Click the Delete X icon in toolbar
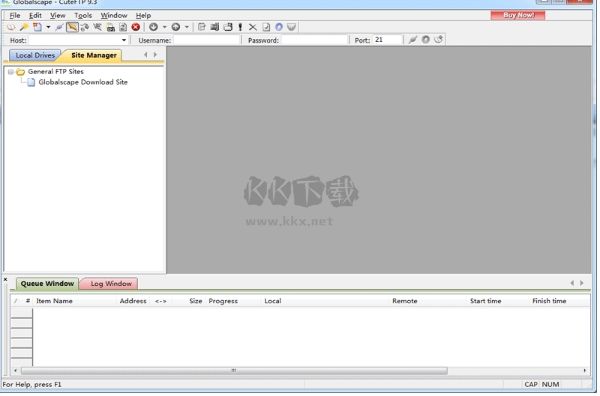Viewport: 600px width, 396px height. tap(253, 27)
